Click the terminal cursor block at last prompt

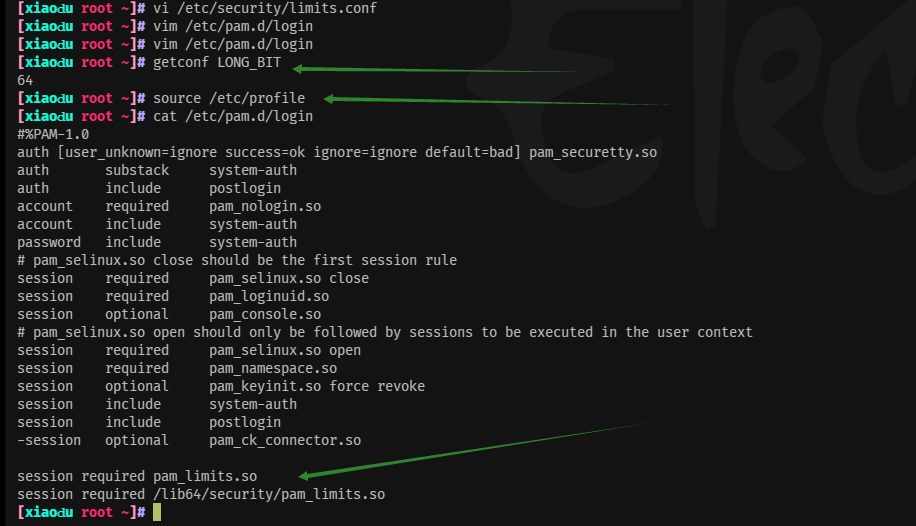157,513
